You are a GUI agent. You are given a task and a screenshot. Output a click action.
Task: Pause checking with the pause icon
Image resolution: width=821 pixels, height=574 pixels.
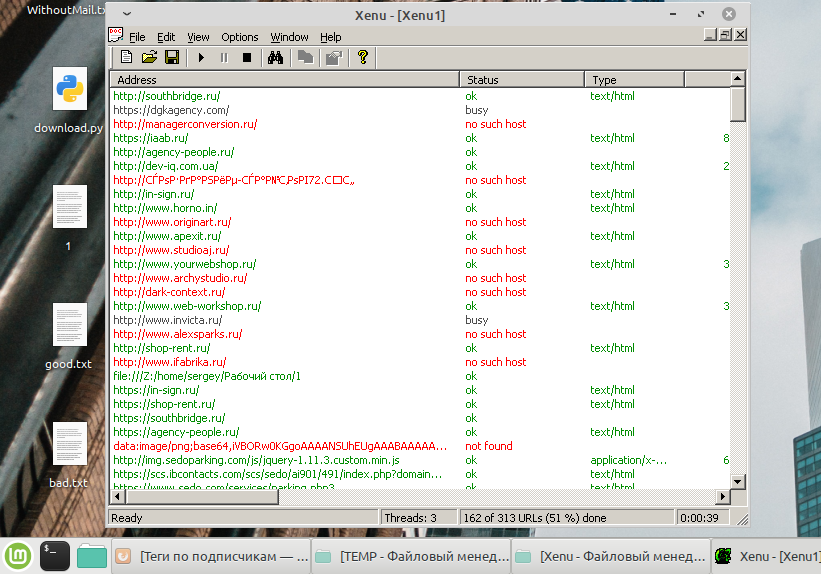[x=224, y=57]
